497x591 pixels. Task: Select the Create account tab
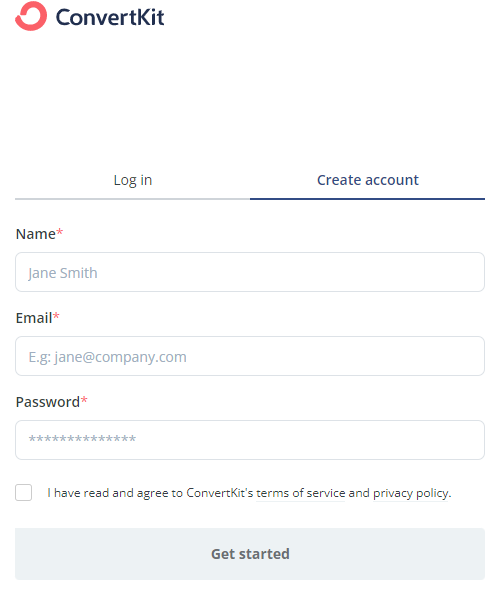[367, 180]
